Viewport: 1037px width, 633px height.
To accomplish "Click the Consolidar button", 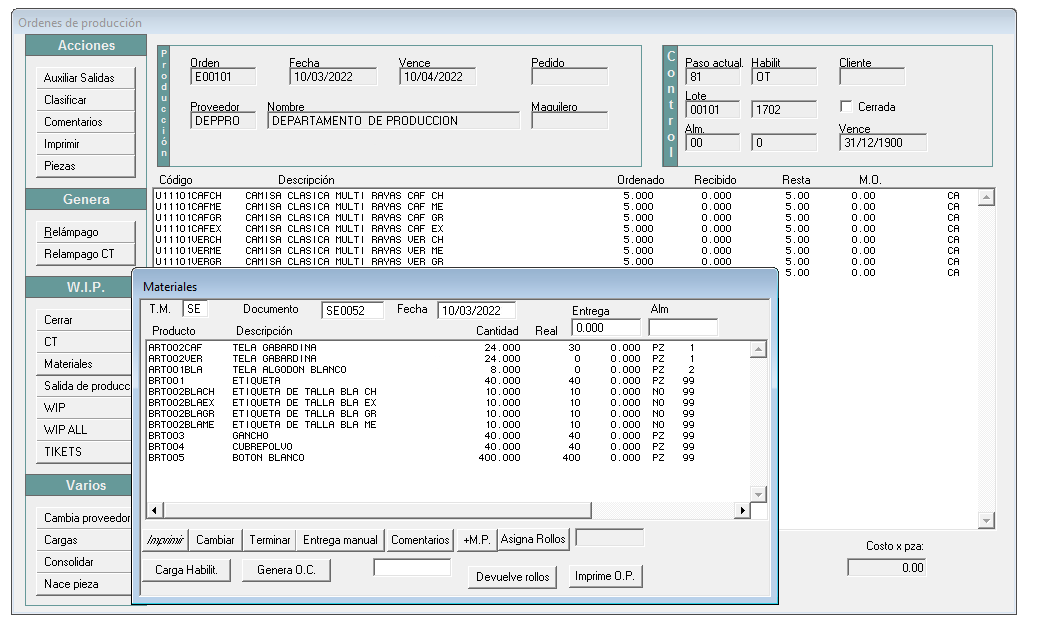I will (84, 562).
